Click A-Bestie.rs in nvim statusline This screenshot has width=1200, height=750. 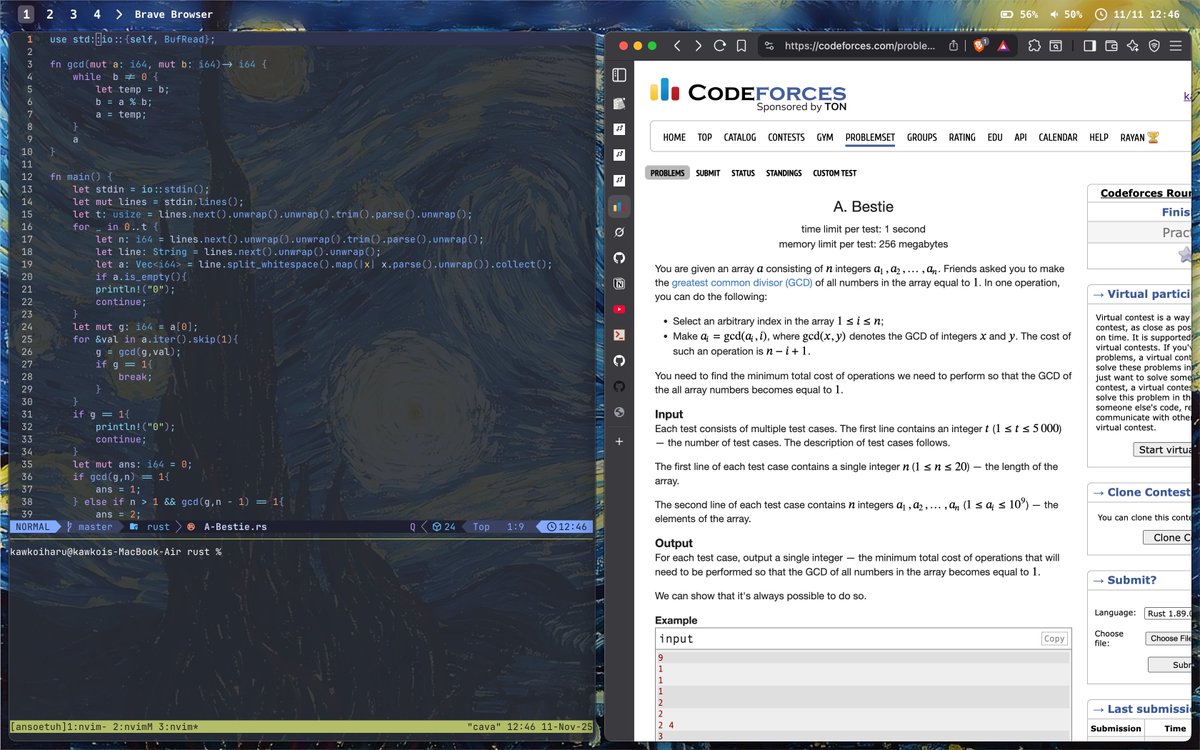234,526
